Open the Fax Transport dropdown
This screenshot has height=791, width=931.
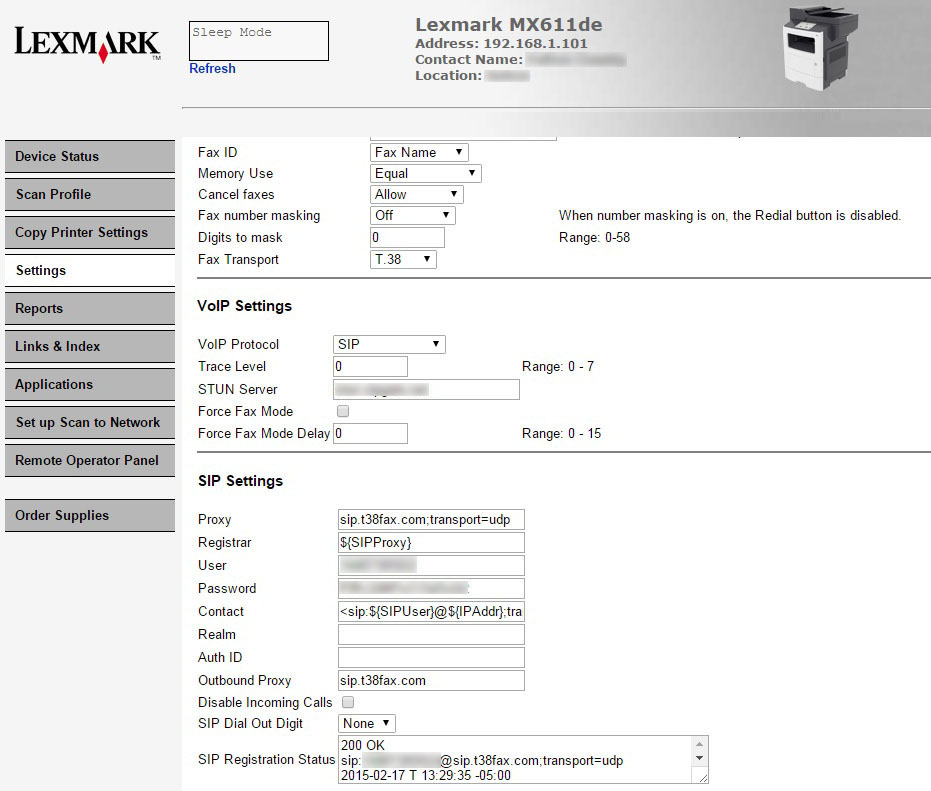click(403, 260)
